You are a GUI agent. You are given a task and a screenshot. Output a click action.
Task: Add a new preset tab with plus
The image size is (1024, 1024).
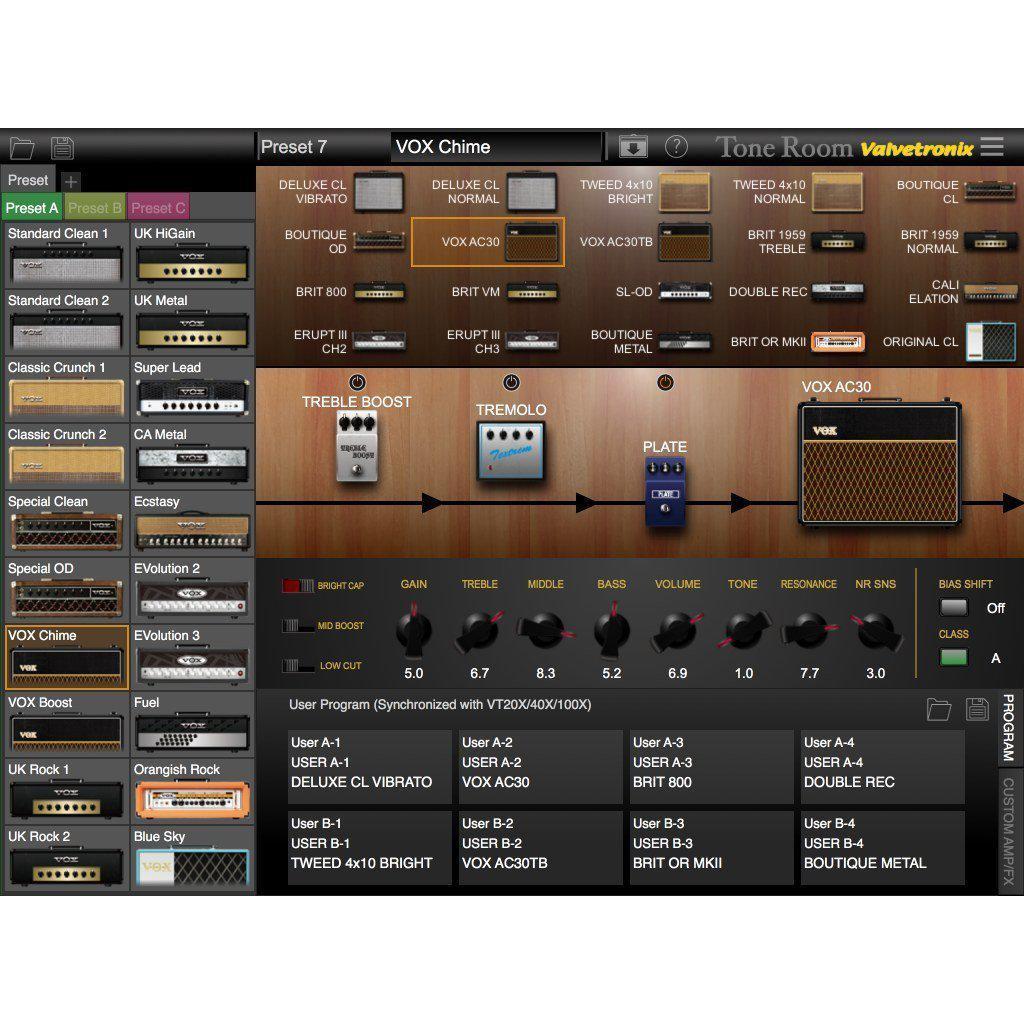pos(71,181)
